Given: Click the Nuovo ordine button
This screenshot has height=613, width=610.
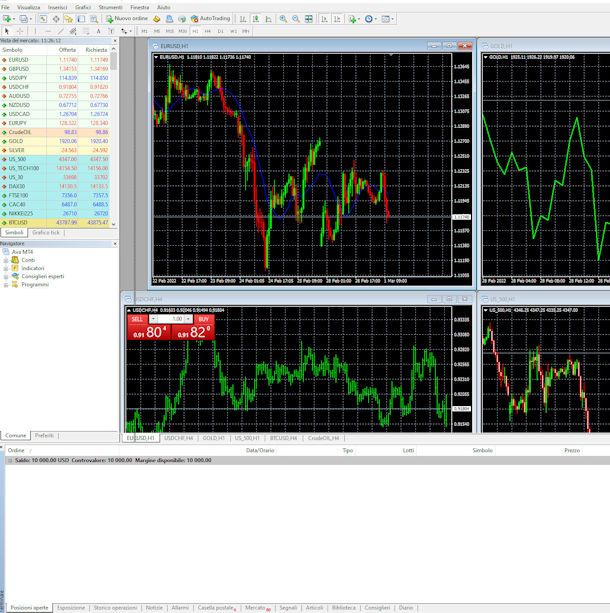Looking at the screenshot, I should click(127, 18).
